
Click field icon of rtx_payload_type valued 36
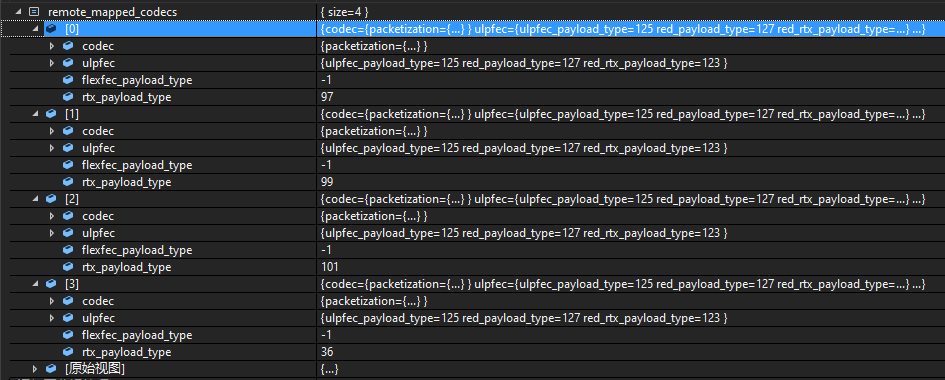(x=68, y=352)
